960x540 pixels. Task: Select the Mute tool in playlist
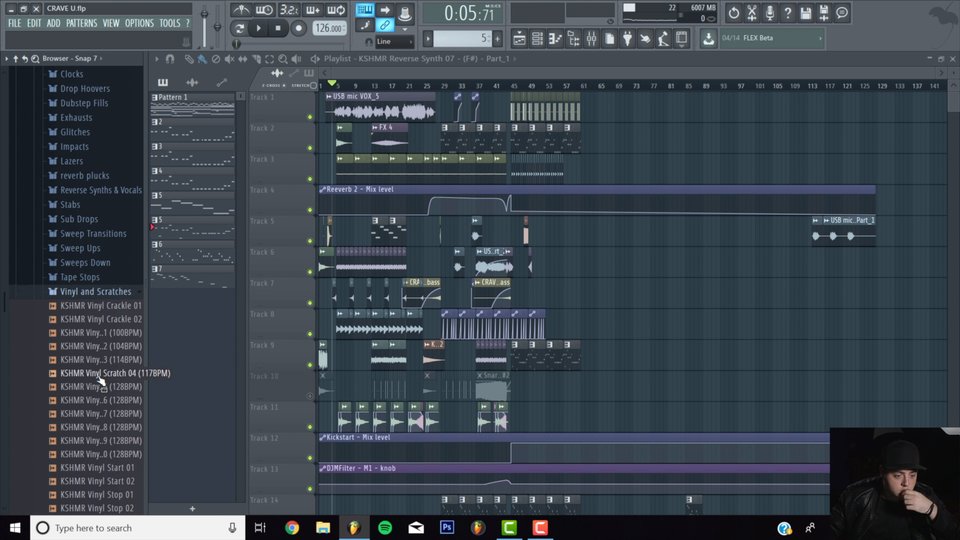point(229,59)
